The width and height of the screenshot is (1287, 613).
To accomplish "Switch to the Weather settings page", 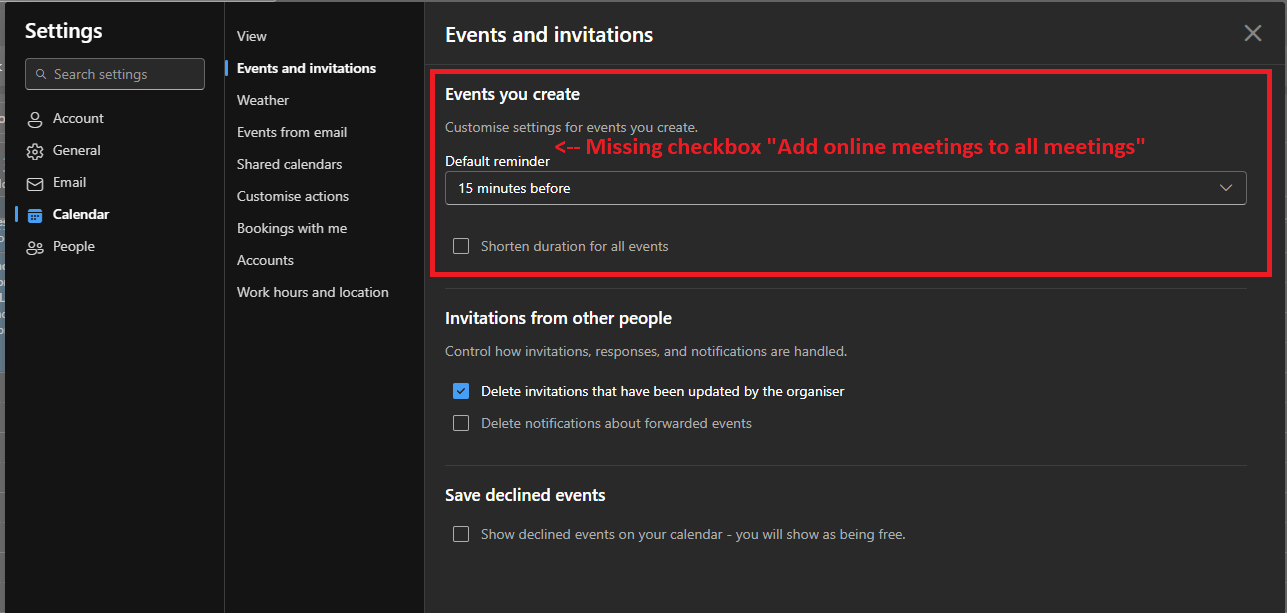I will pos(262,100).
